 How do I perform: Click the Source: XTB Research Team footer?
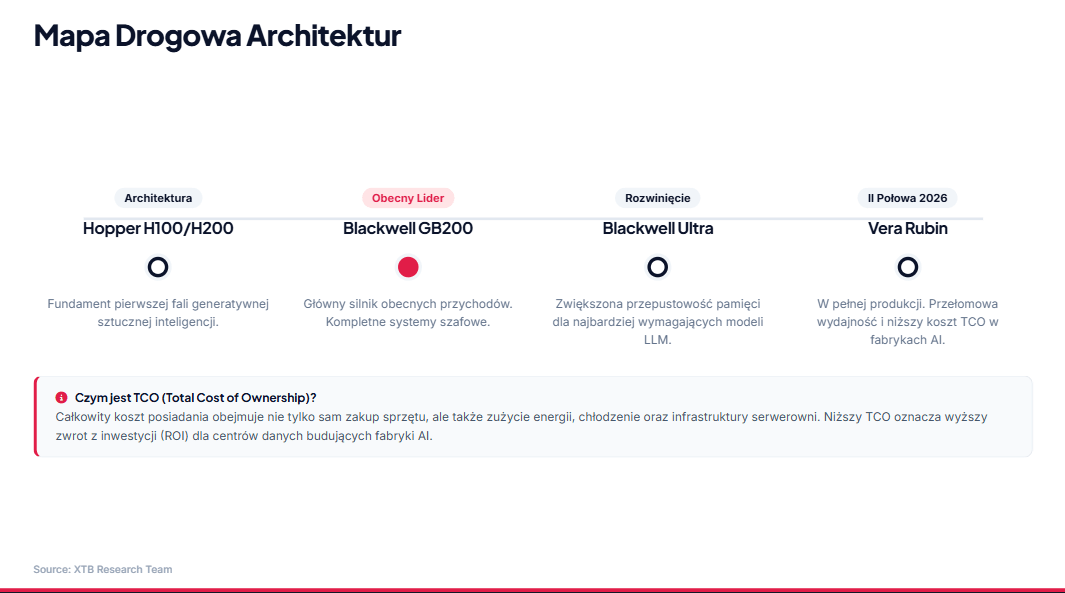(x=103, y=569)
